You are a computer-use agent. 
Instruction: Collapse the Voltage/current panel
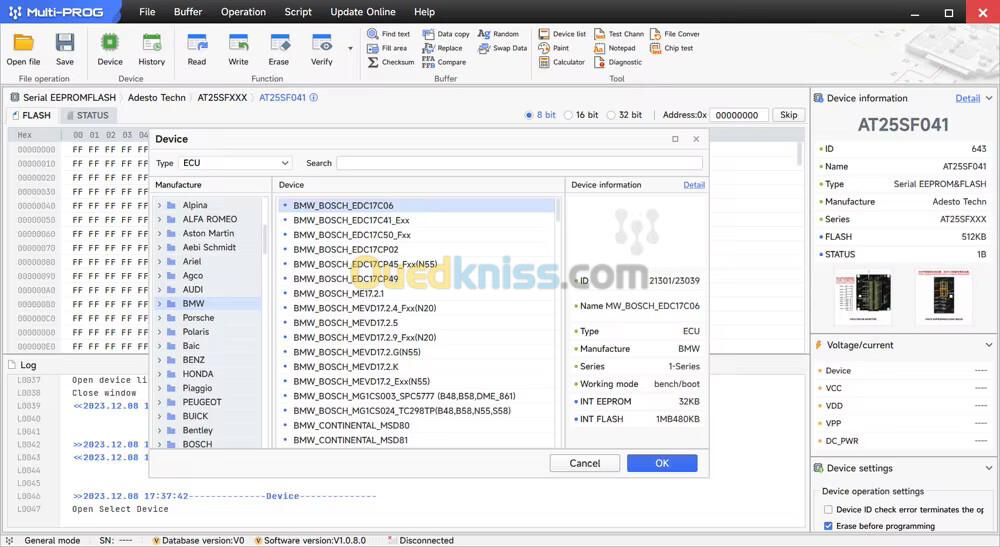(989, 345)
